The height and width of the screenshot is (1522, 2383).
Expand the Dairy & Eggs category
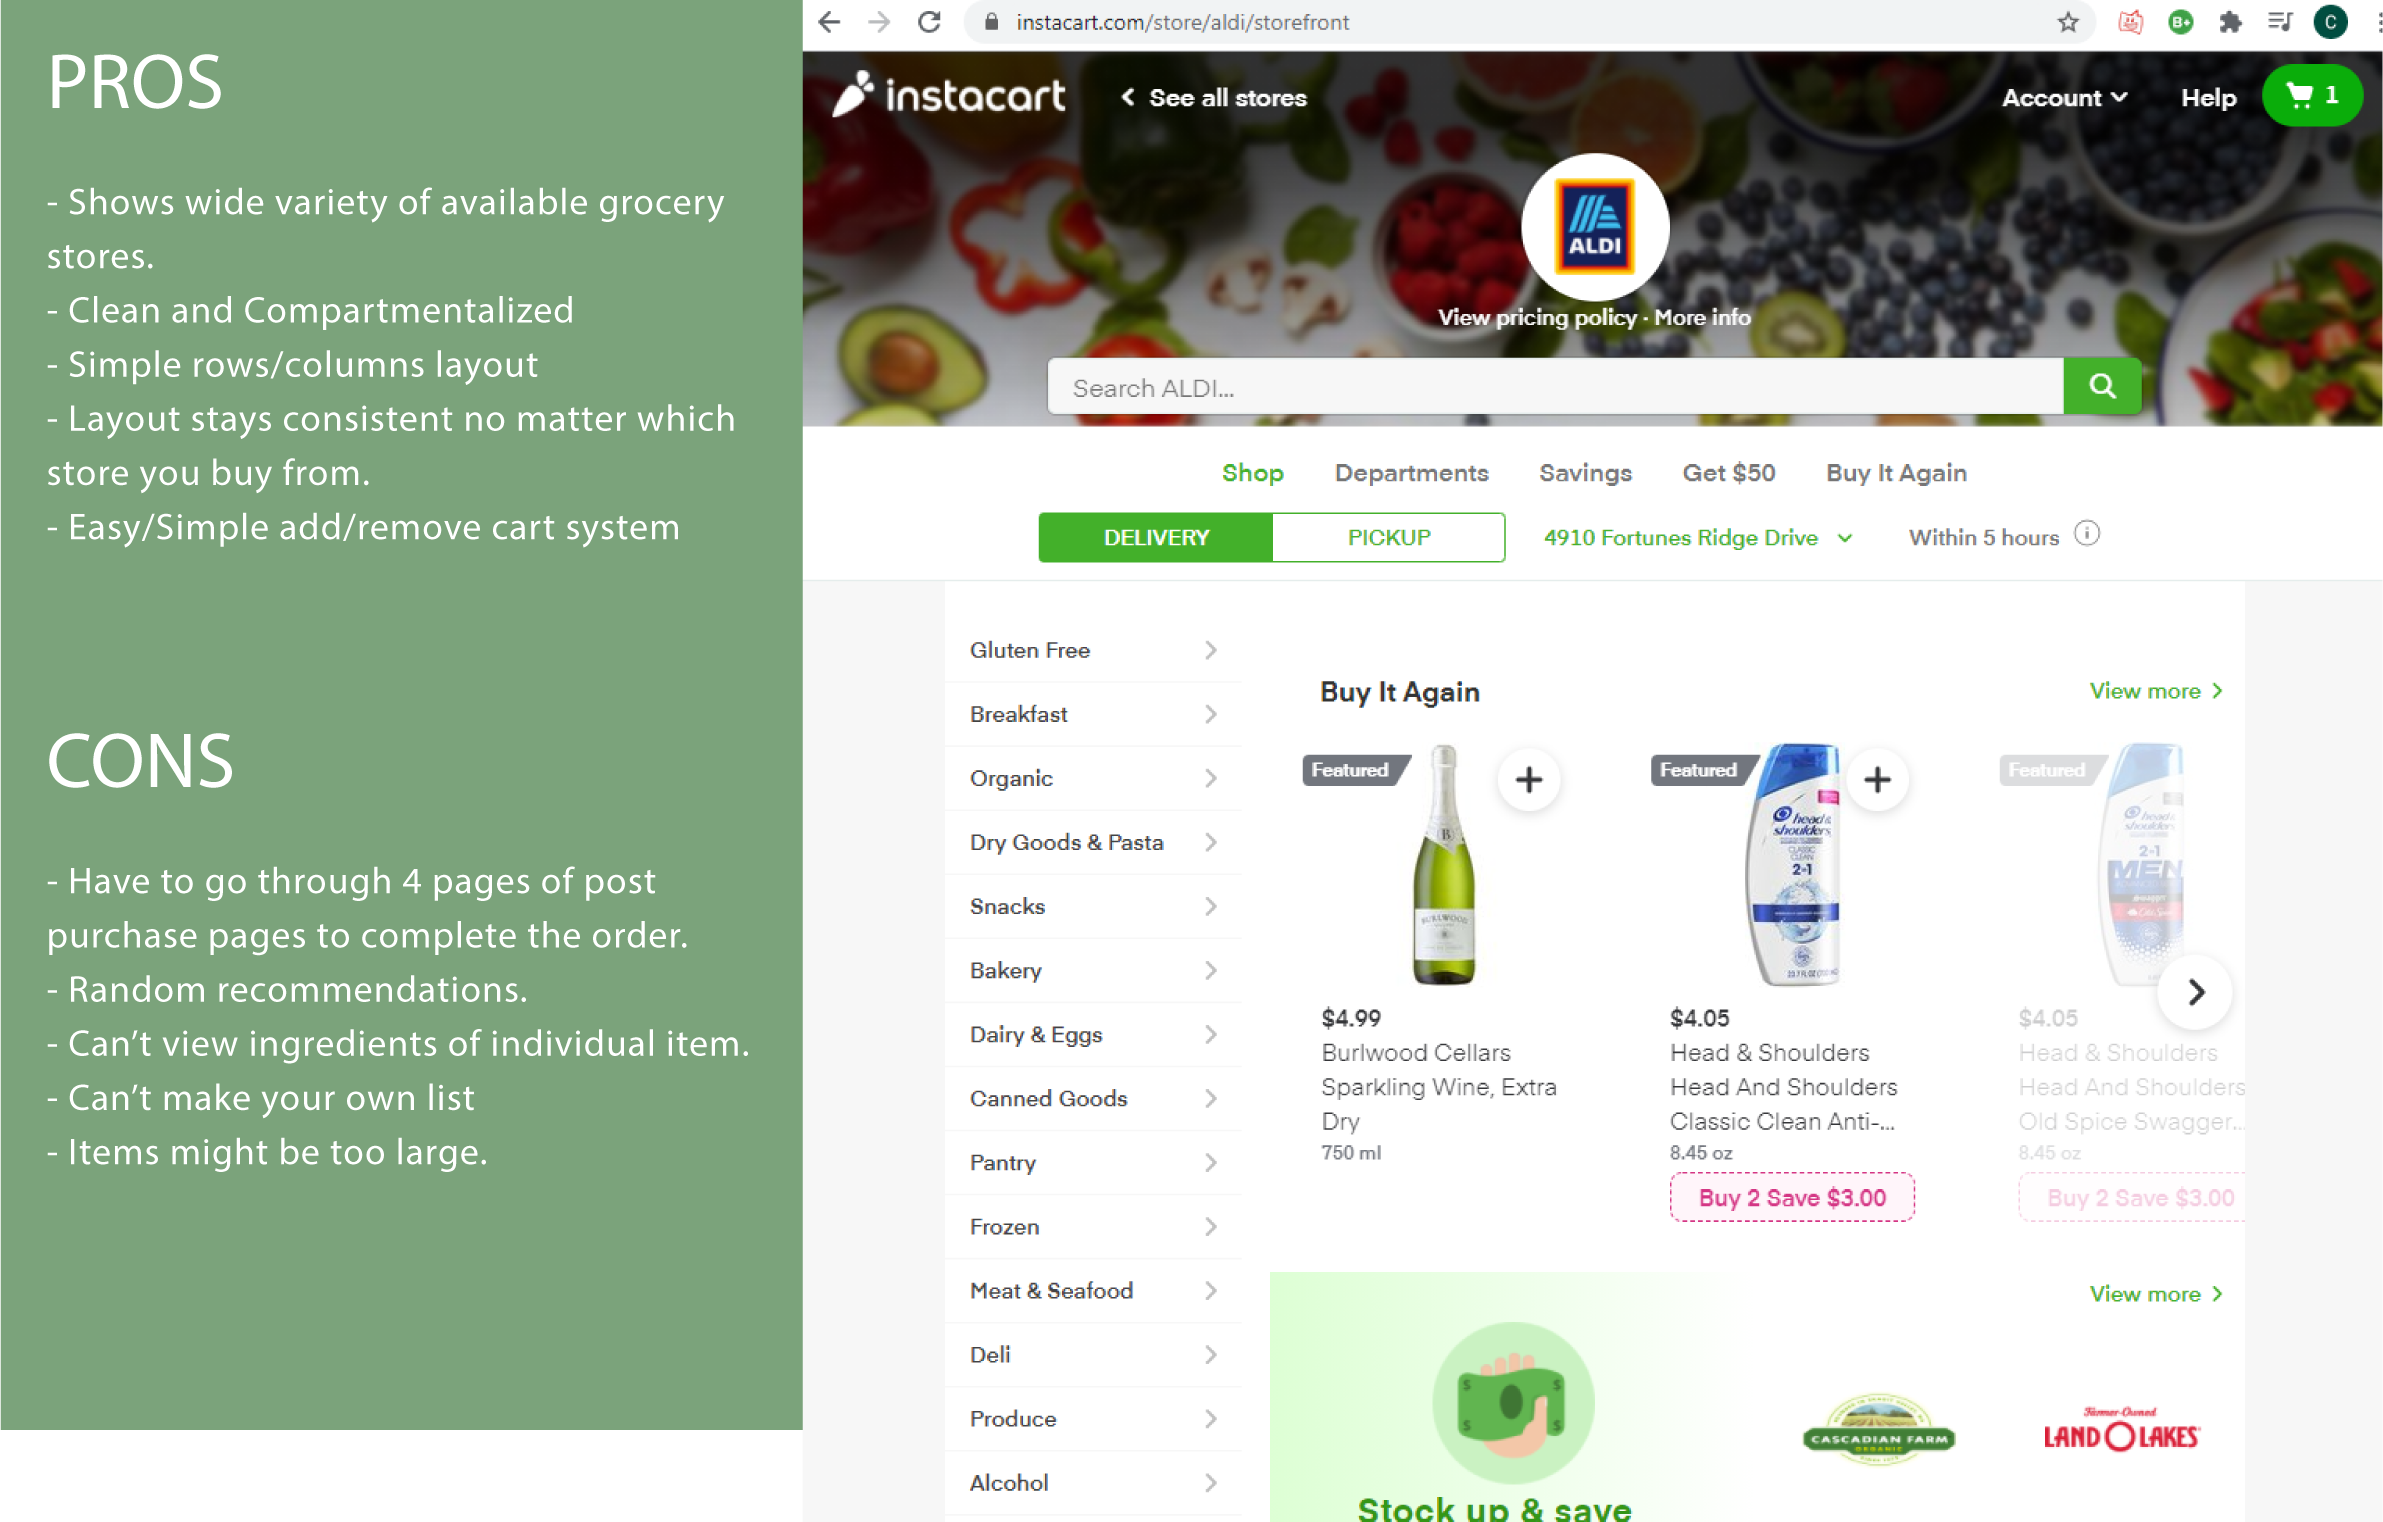pyautogui.click(x=1093, y=1034)
